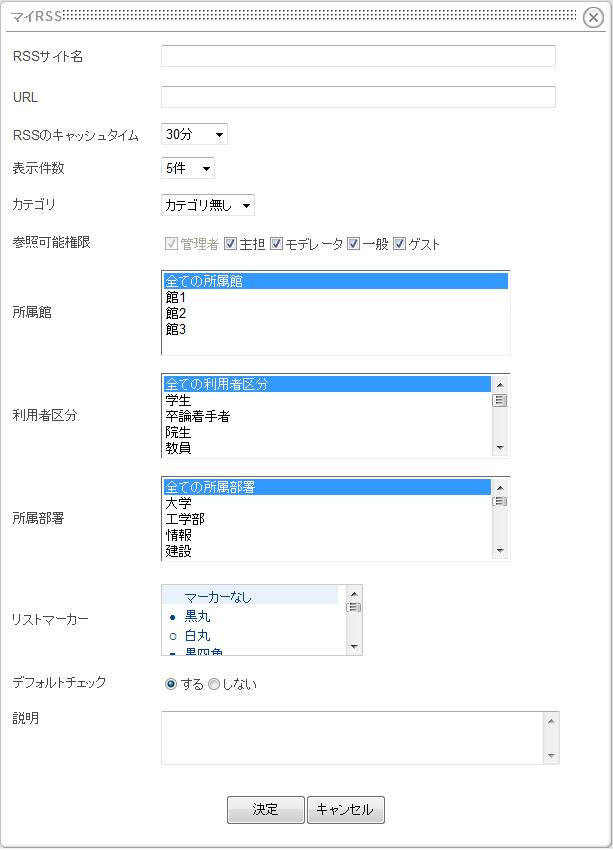Click down arrow of リストマーカー scrollbar

(354, 647)
